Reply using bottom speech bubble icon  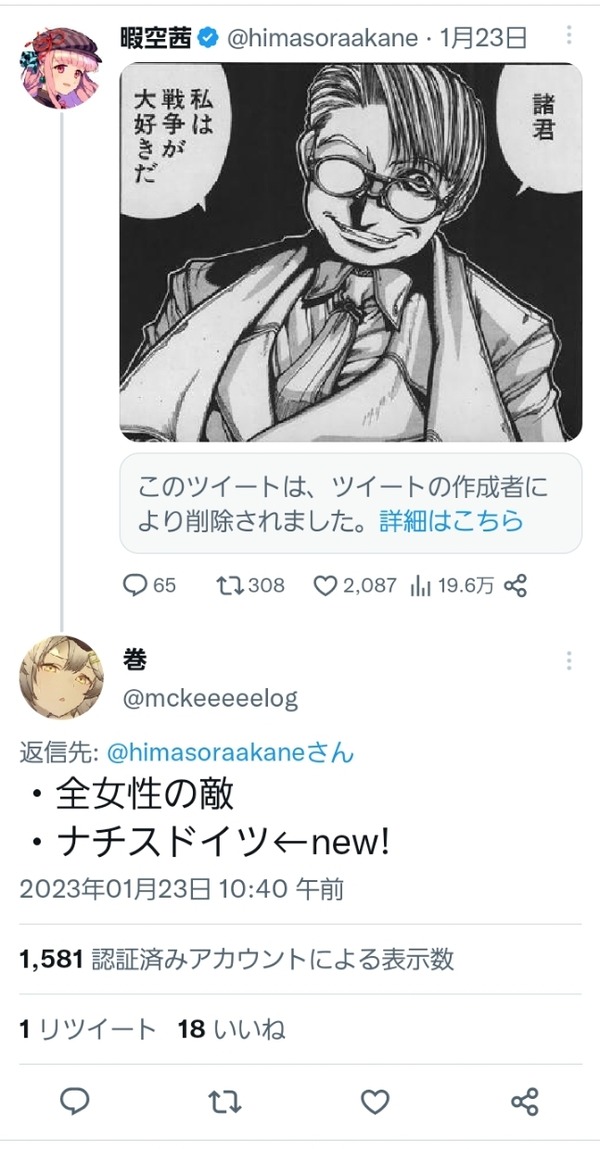pyautogui.click(x=75, y=1101)
